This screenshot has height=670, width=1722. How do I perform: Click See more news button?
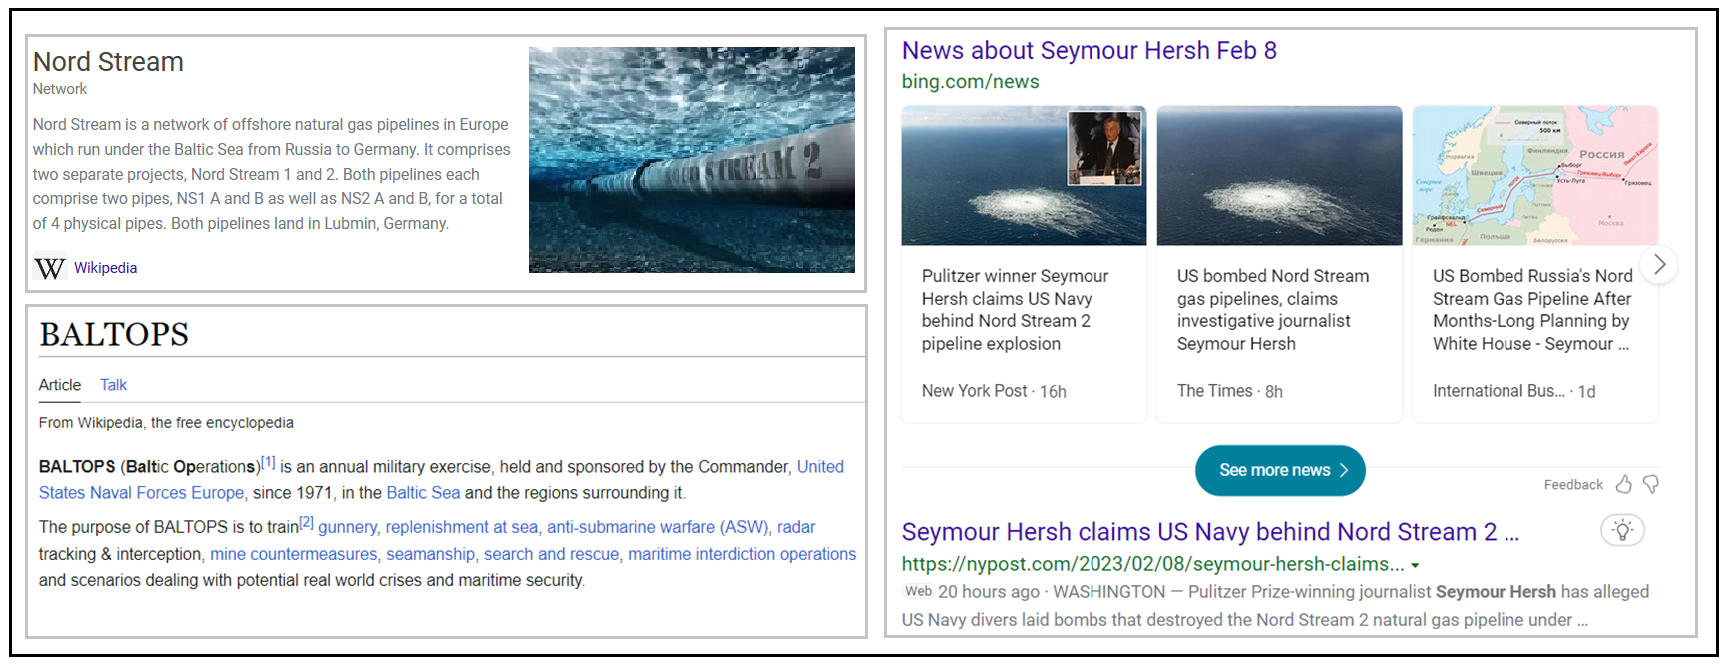(1280, 470)
